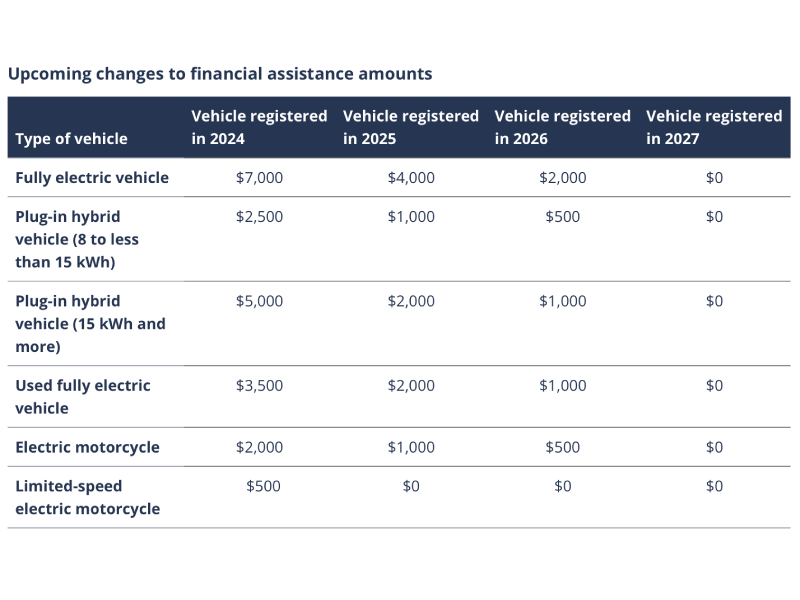This screenshot has width=800, height=600.
Task: Click the 'Limited-speed electric motorcycle' row label
Action: [87, 497]
